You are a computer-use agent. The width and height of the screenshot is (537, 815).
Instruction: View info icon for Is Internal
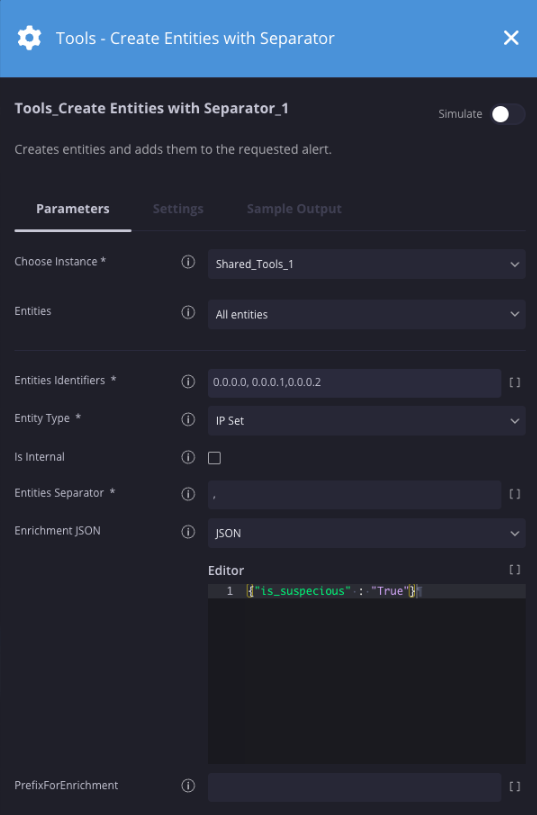[188, 457]
